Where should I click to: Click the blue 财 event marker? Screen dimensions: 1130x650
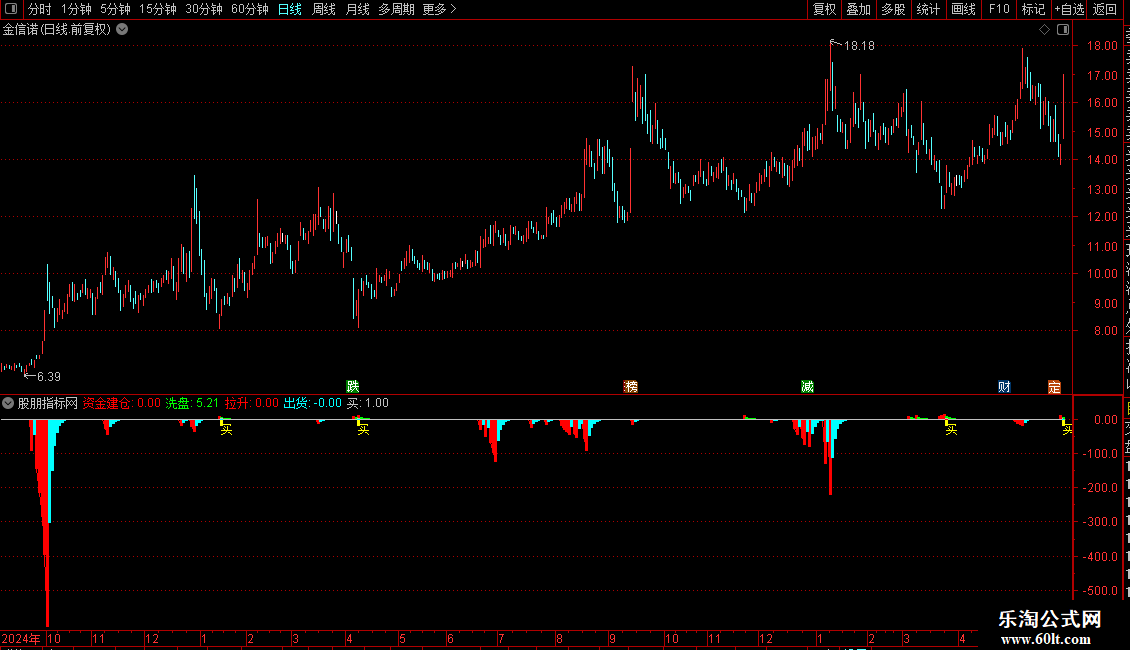(x=1004, y=387)
